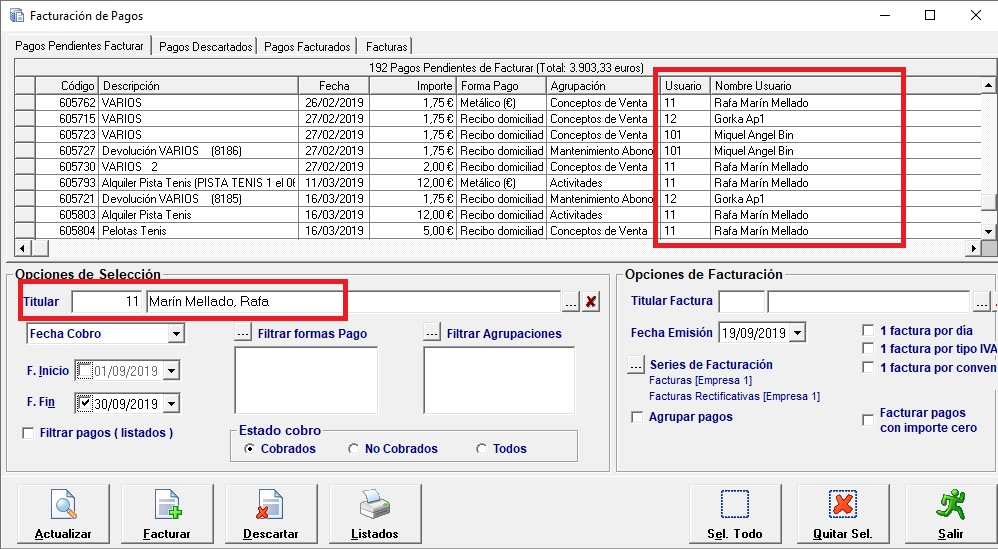Select Pagos Pendientes Facturar tab
998x549 pixels.
click(79, 46)
